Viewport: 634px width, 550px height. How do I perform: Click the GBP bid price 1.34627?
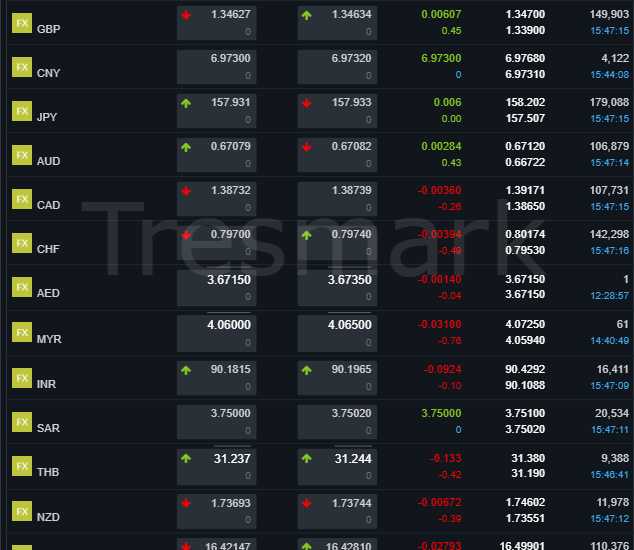pos(231,15)
